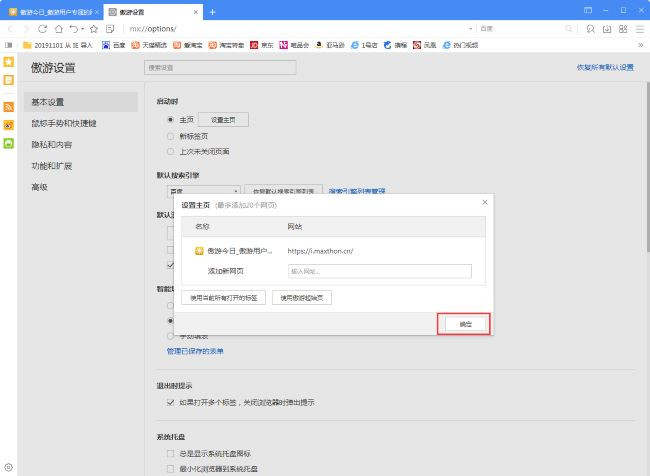Image resolution: width=650 pixels, height=476 pixels.
Task: Select the 新标签页 startup radio button
Action: click(x=171, y=135)
